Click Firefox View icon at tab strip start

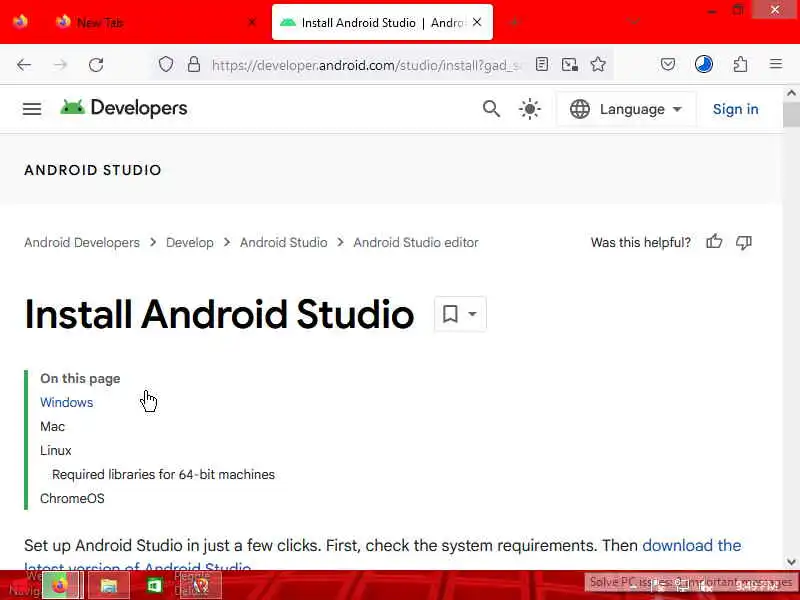20,22
